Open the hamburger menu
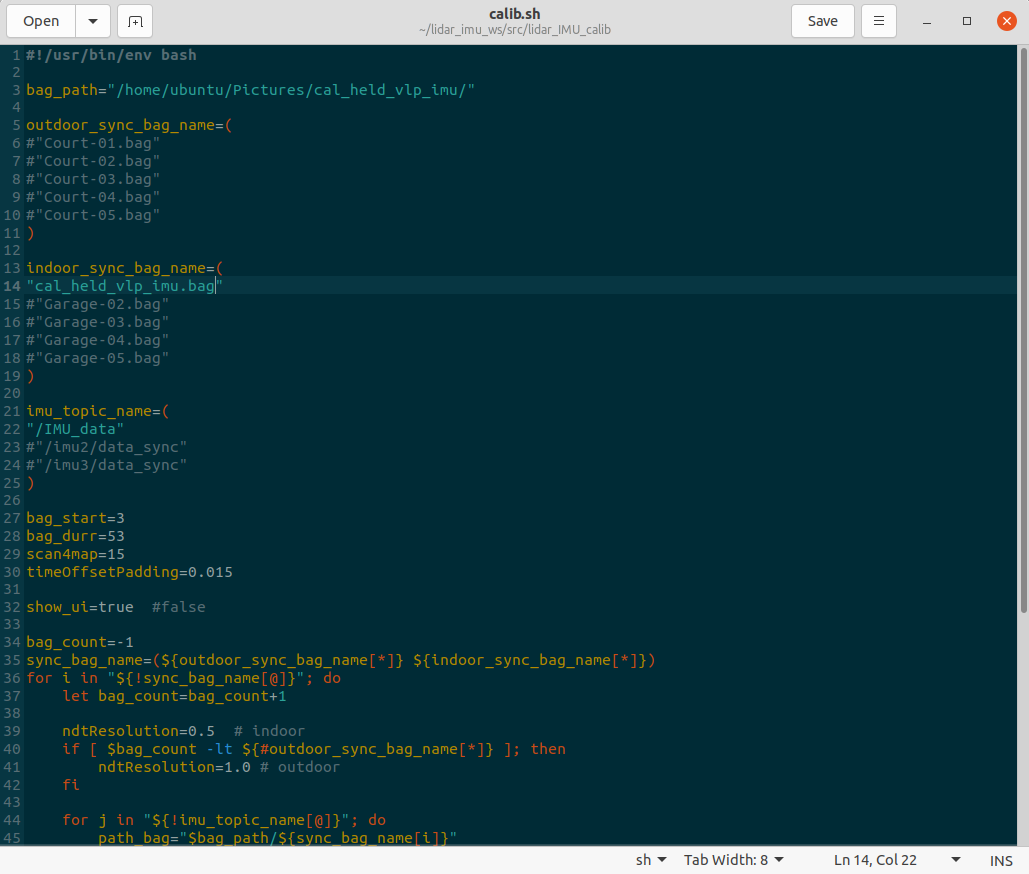 (879, 21)
